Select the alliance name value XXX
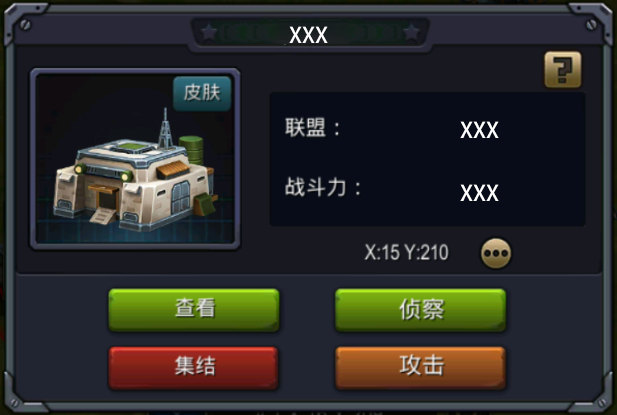The width and height of the screenshot is (617, 415). click(479, 130)
